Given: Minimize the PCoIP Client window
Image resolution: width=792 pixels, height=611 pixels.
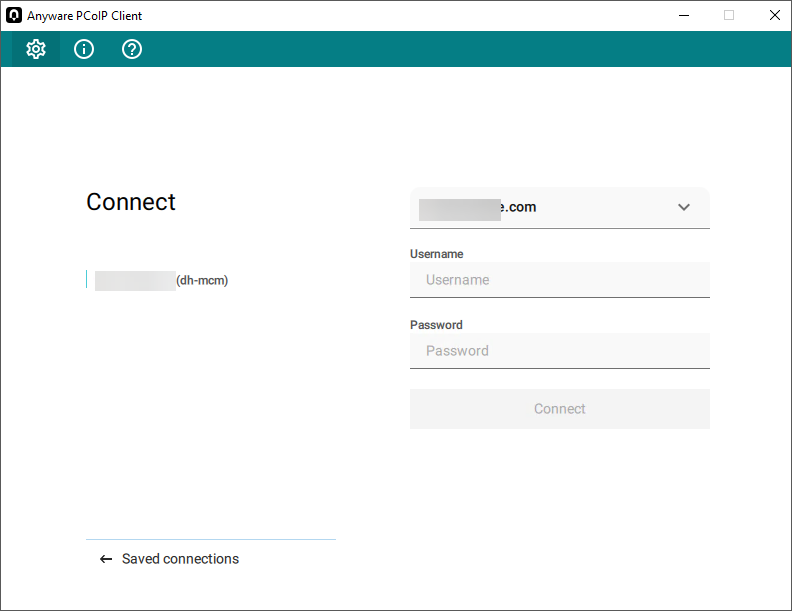Looking at the screenshot, I should click(x=684, y=15).
